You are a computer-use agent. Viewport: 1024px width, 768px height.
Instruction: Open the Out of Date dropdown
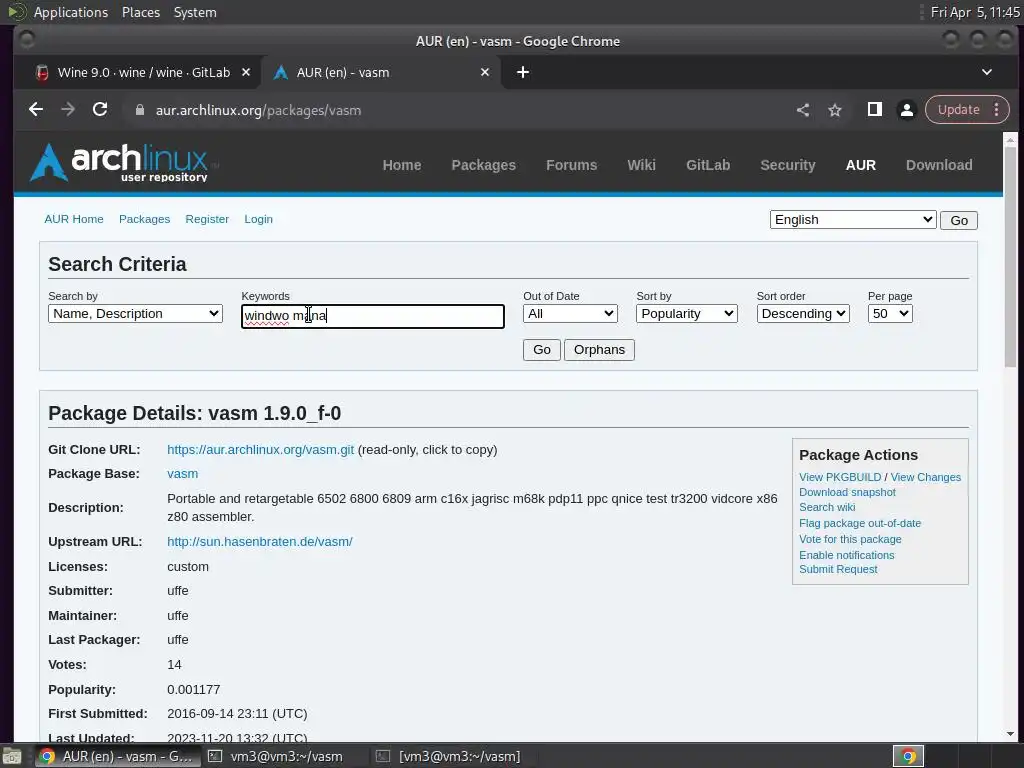pyautogui.click(x=570, y=314)
